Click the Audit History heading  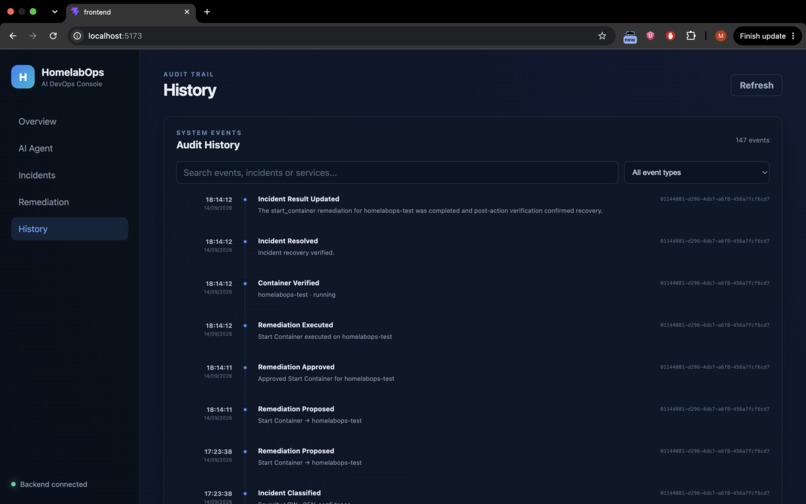(208, 145)
